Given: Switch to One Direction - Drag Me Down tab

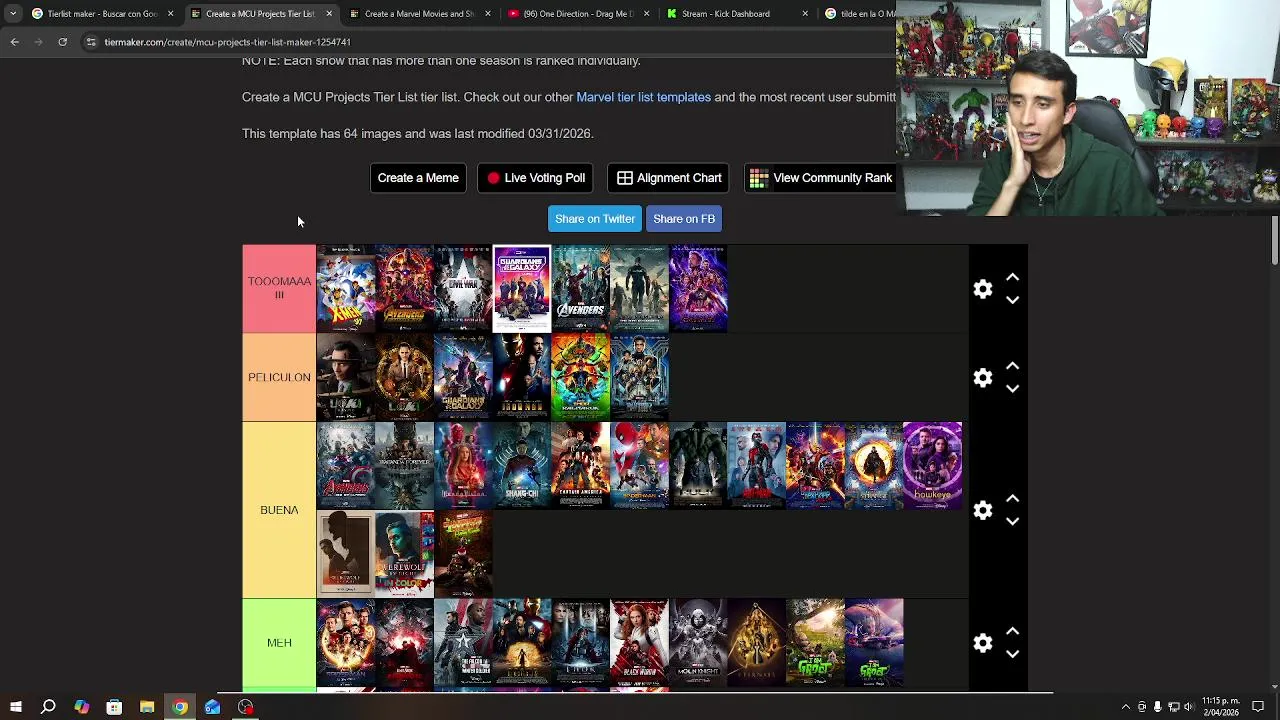Looking at the screenshot, I should (578, 14).
